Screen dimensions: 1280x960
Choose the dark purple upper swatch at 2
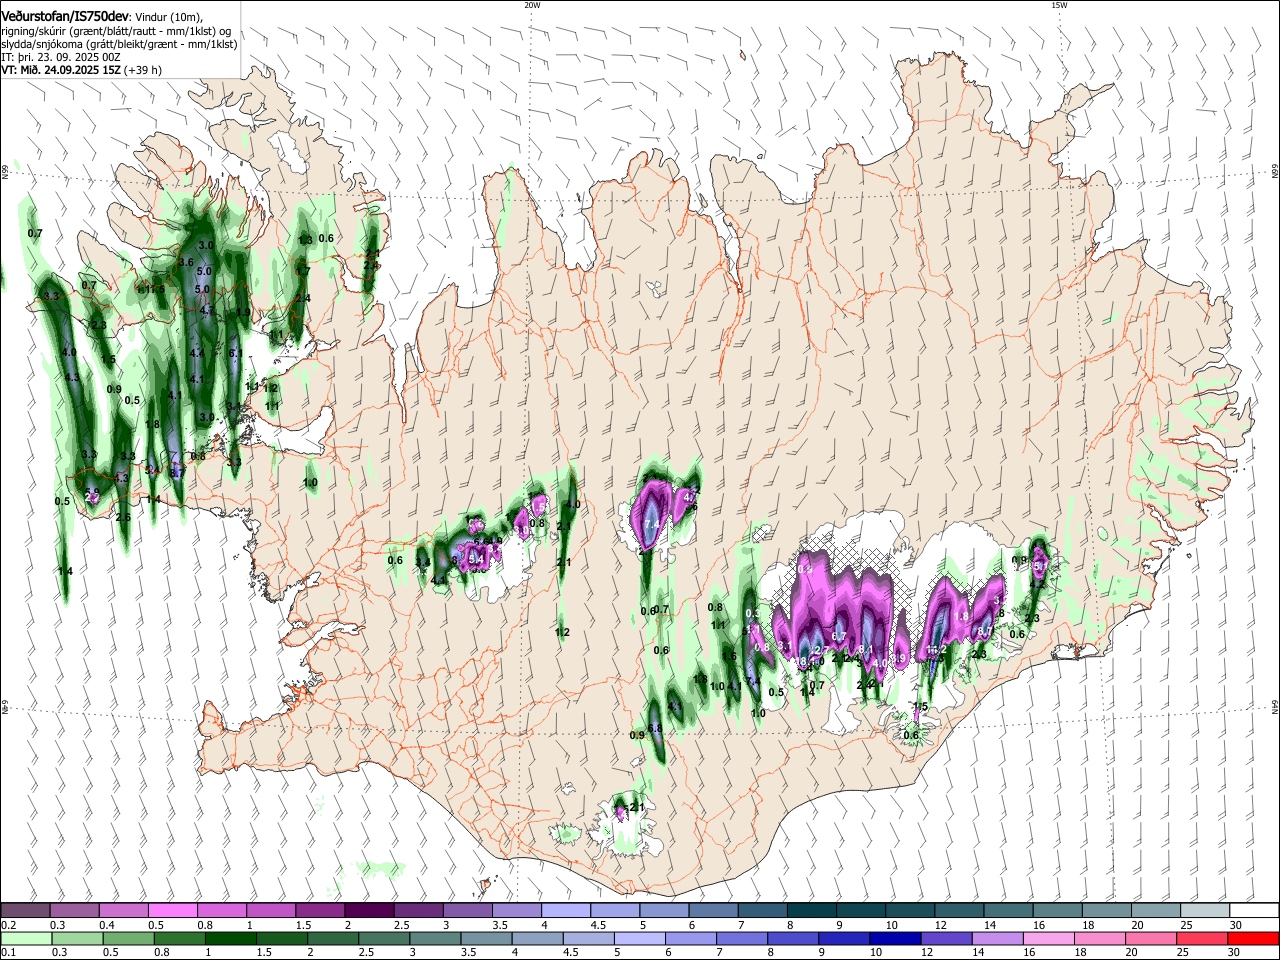pos(368,910)
